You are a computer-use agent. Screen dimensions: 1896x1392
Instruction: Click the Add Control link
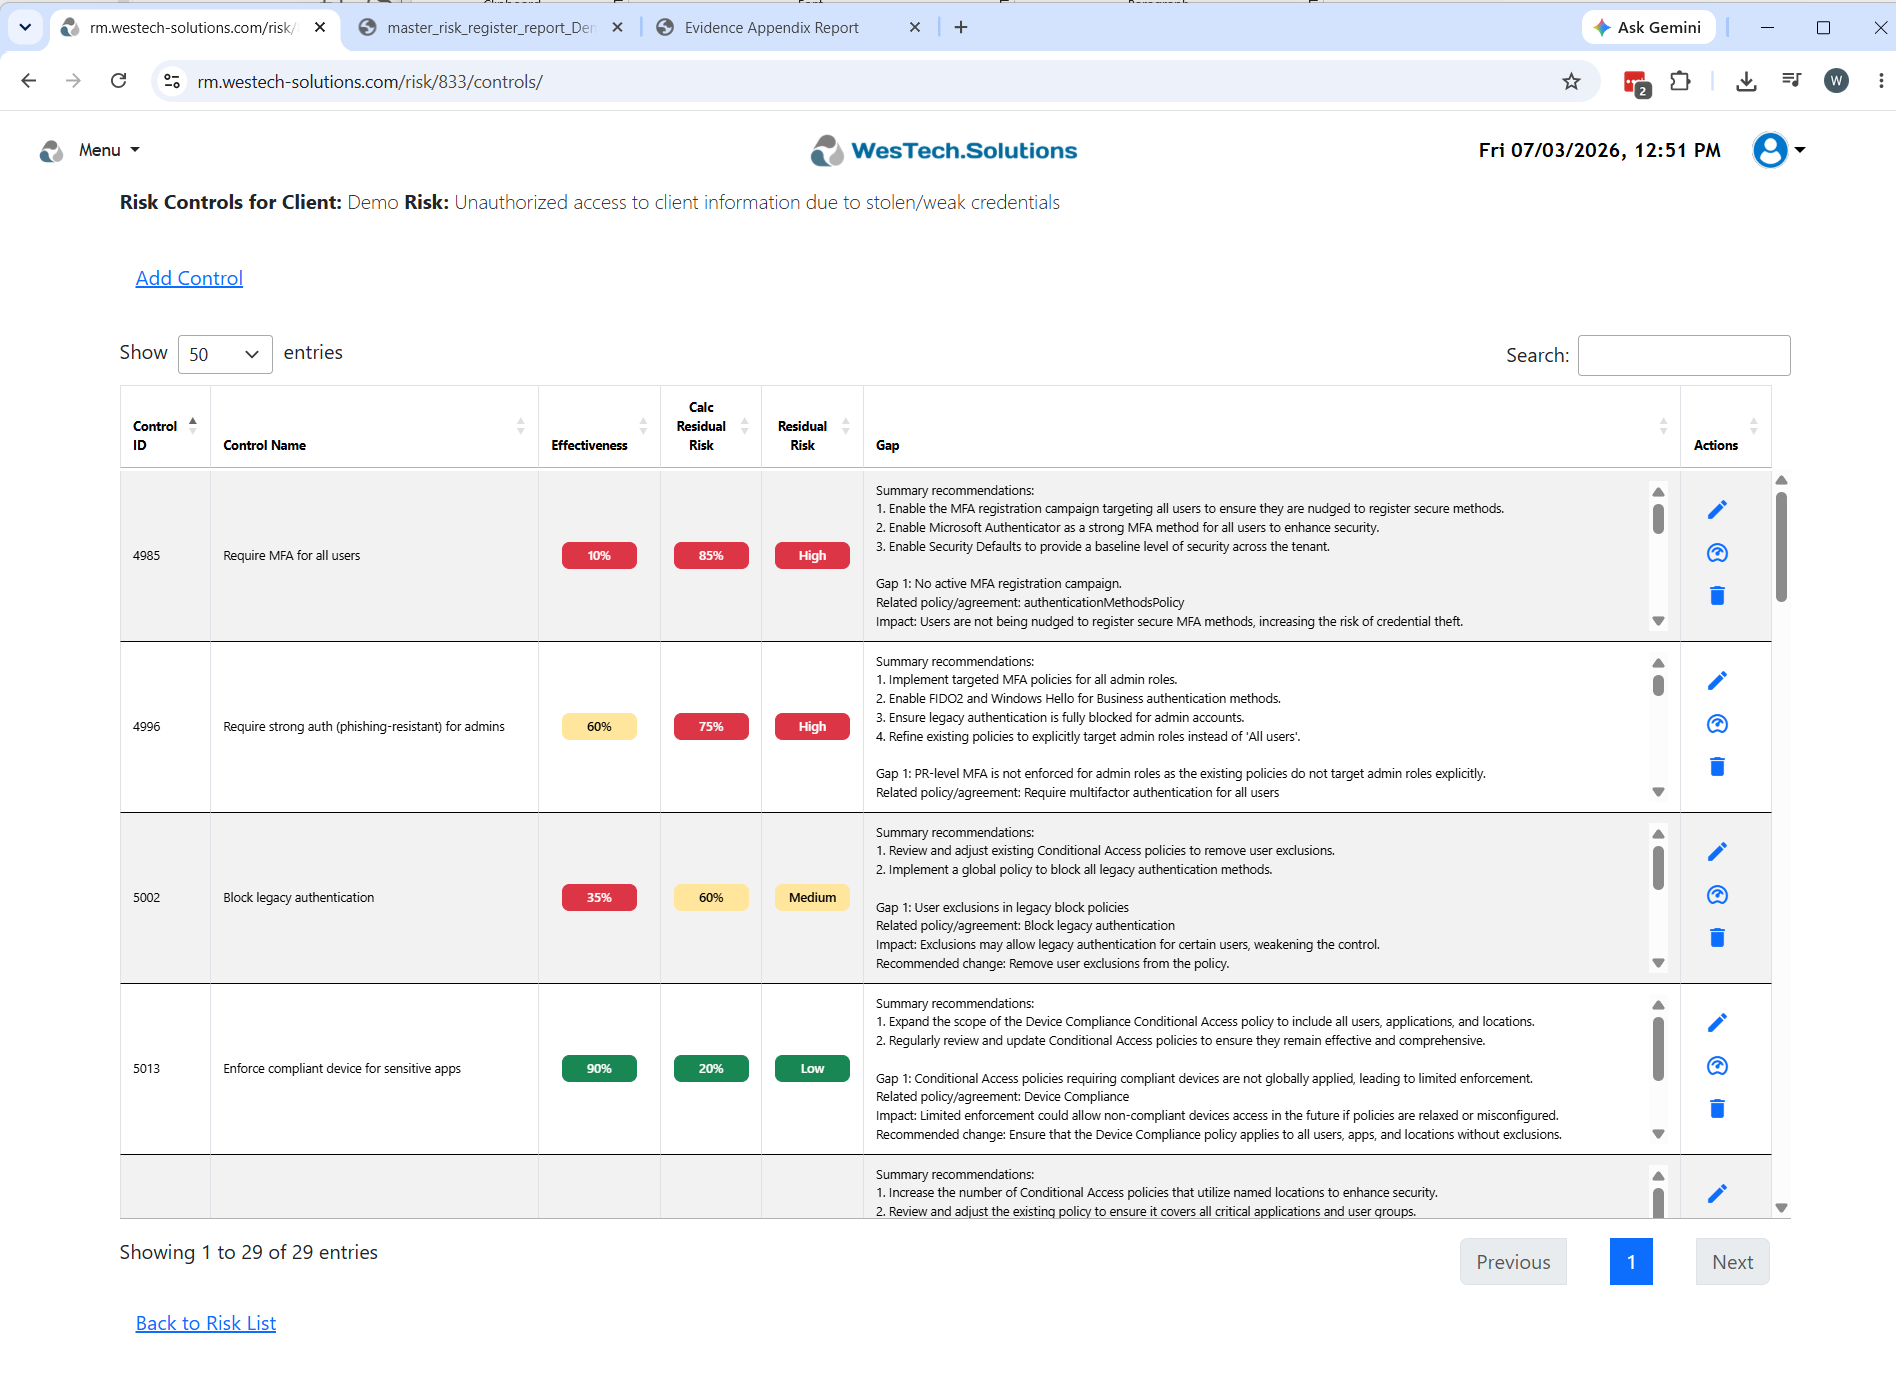pyautogui.click(x=189, y=278)
